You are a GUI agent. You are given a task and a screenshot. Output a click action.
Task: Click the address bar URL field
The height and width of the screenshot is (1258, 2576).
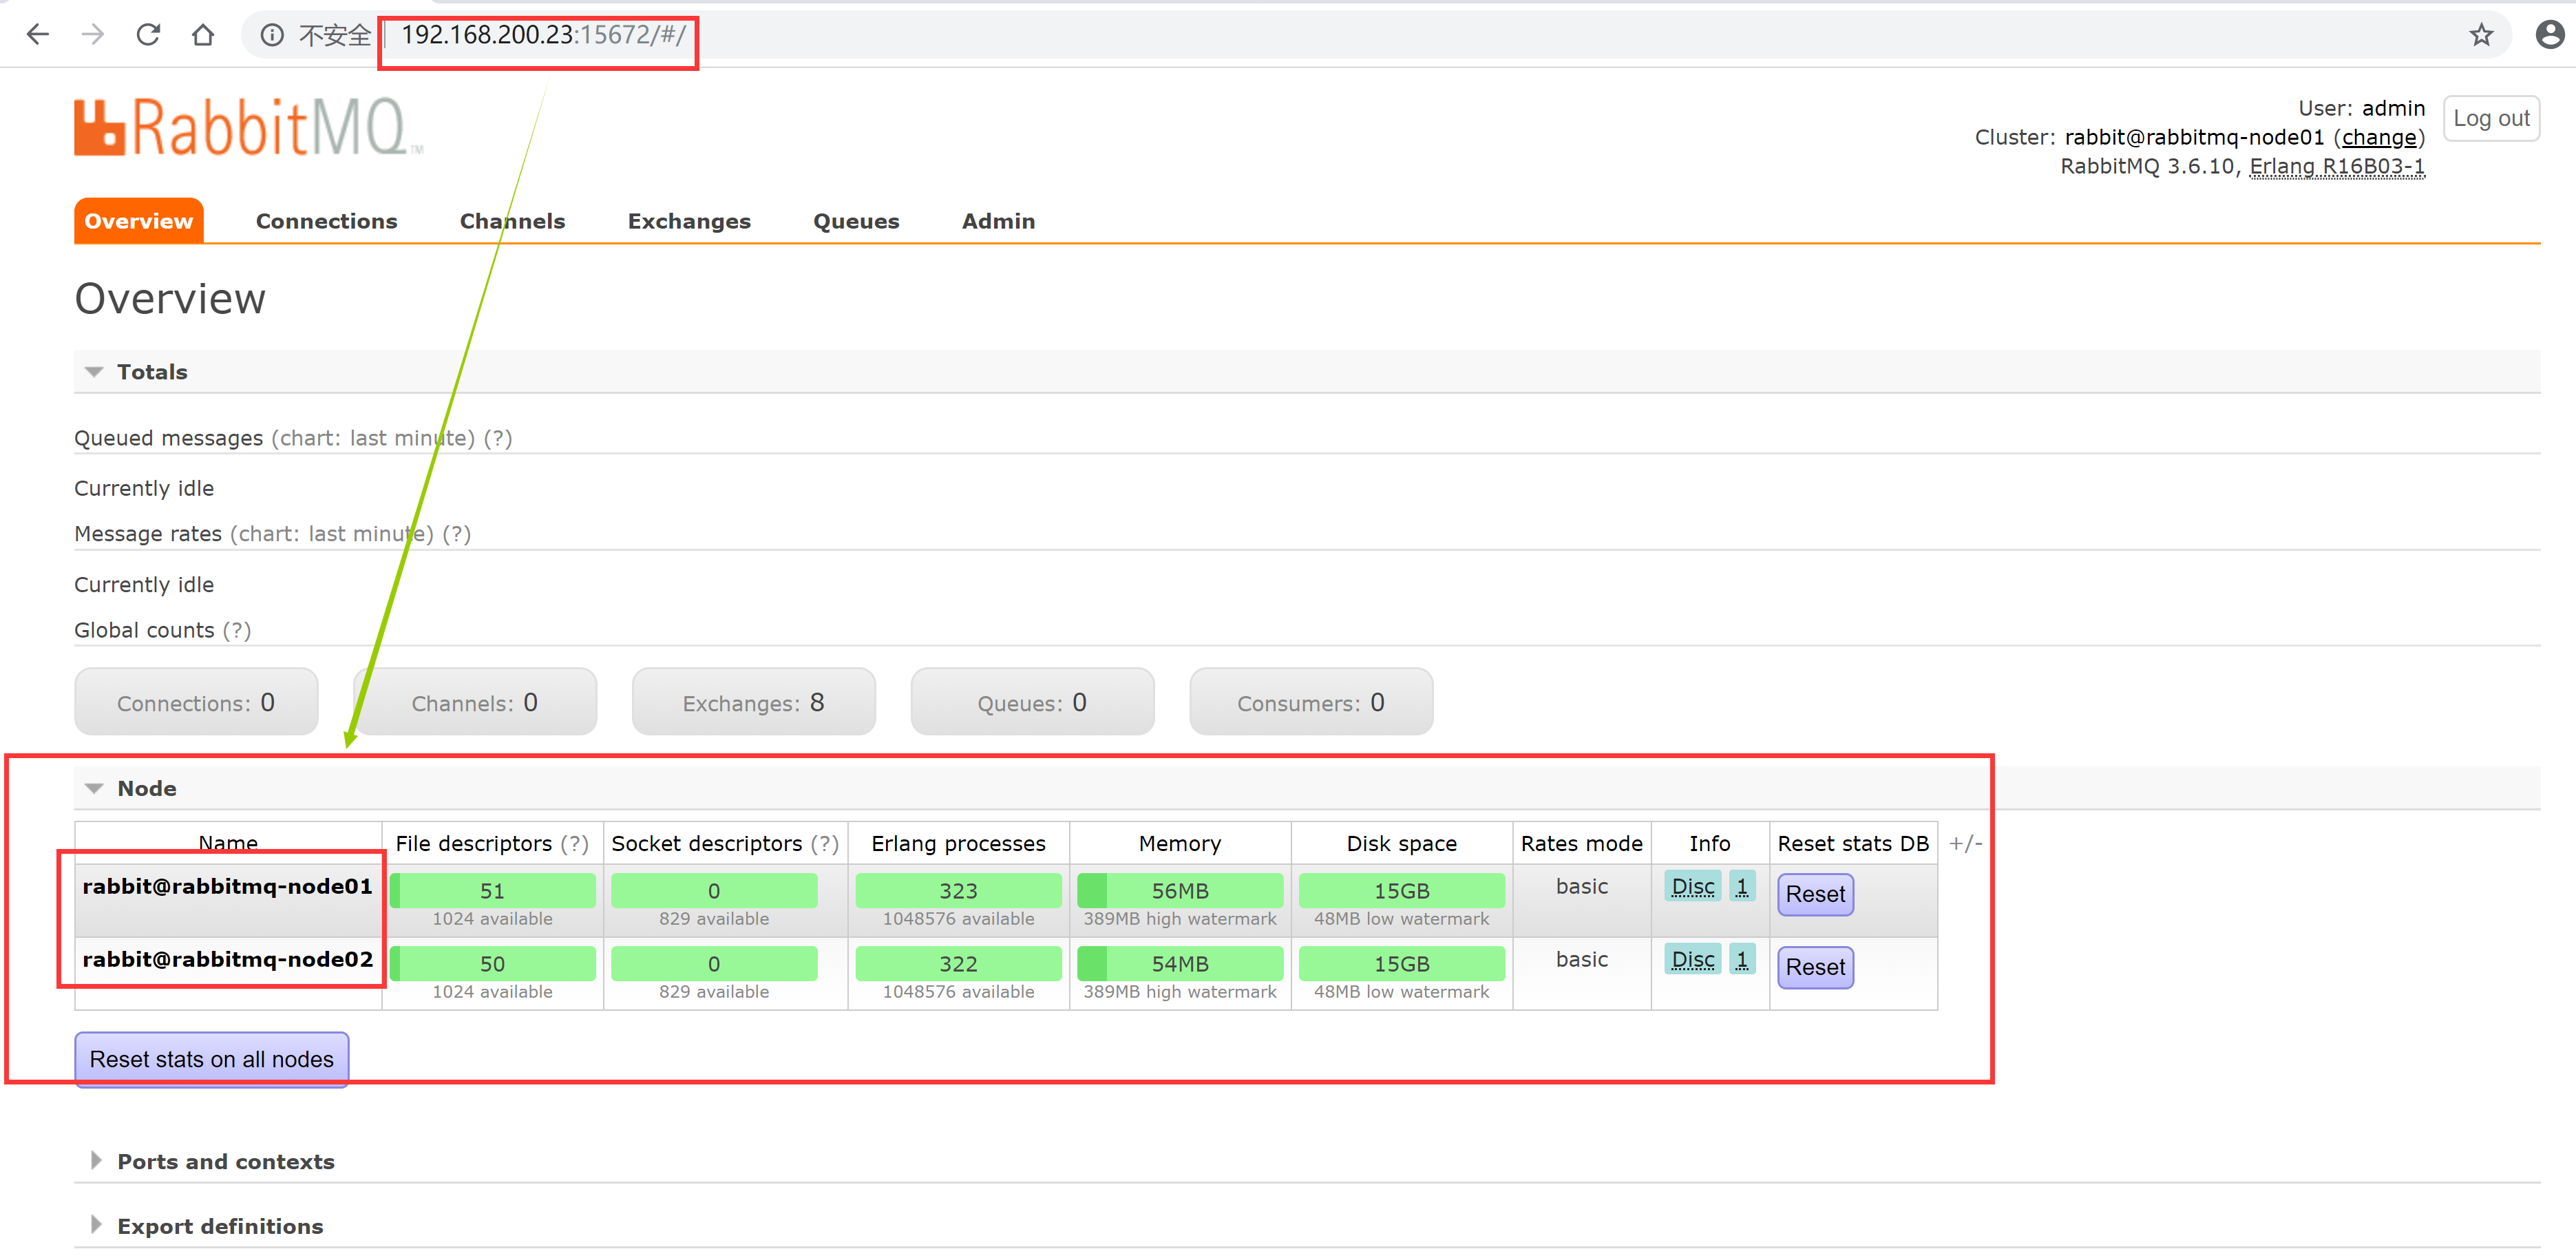(543, 35)
